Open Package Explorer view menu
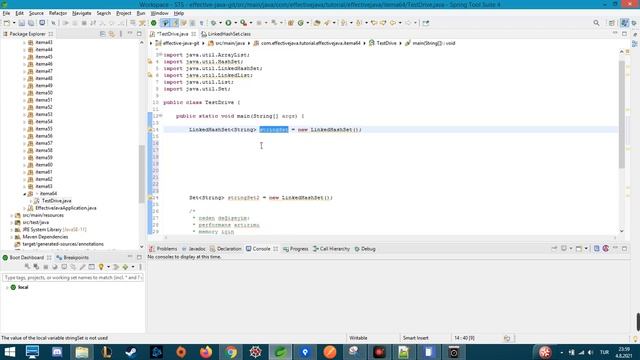 click(x=121, y=34)
